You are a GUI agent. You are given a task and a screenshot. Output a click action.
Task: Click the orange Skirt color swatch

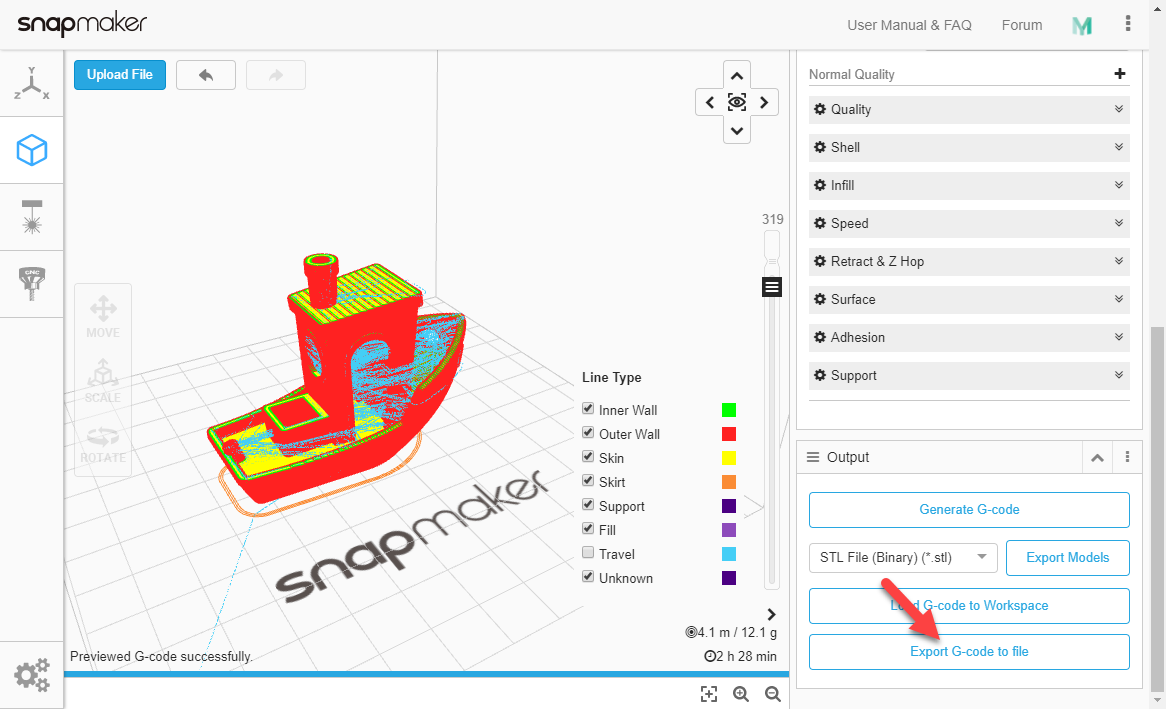729,482
